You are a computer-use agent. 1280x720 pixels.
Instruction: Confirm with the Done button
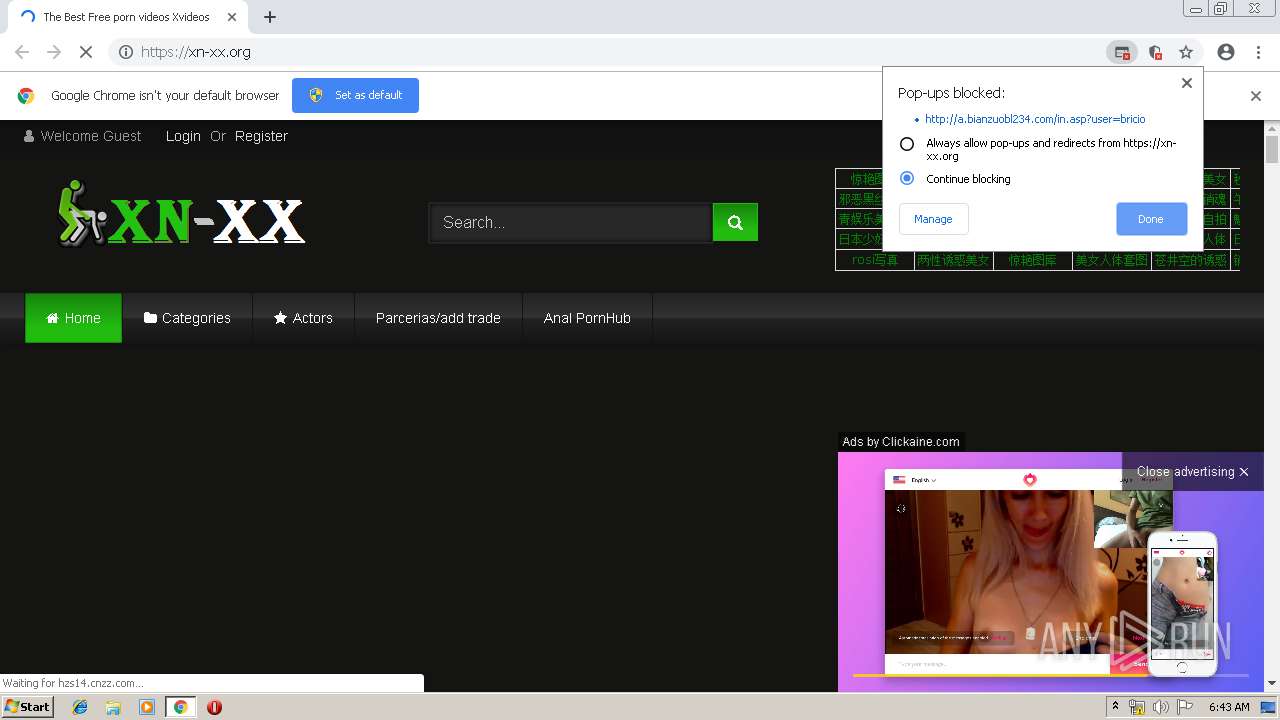tap(1151, 219)
